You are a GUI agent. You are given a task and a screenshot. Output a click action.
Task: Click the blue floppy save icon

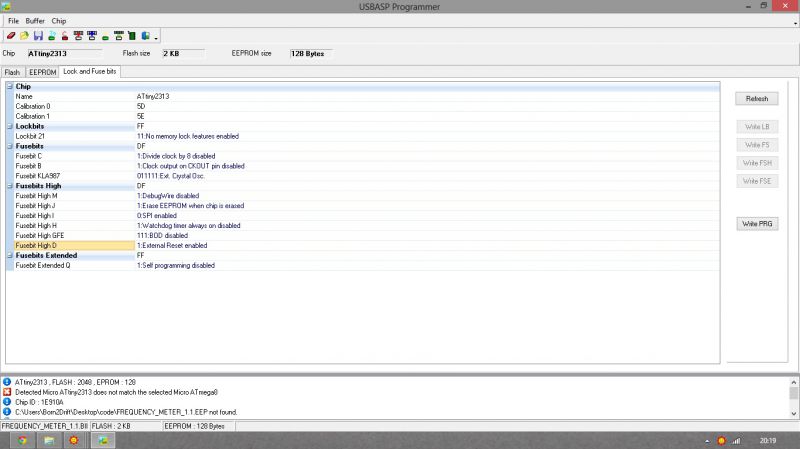(x=38, y=36)
